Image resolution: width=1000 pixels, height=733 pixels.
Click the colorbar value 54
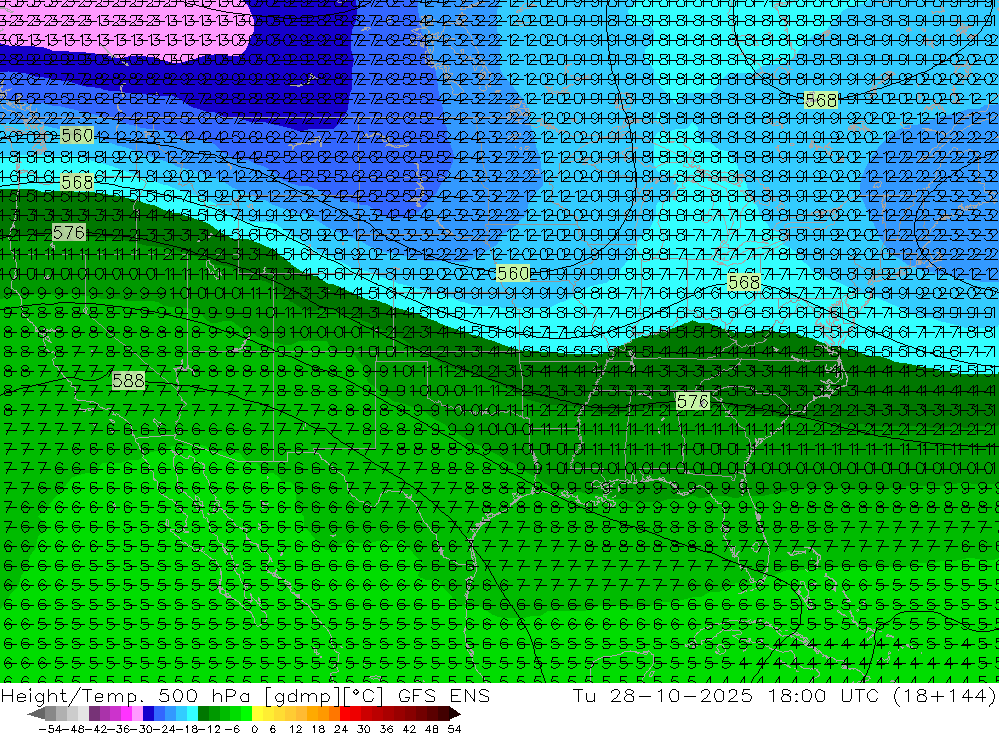tap(454, 729)
